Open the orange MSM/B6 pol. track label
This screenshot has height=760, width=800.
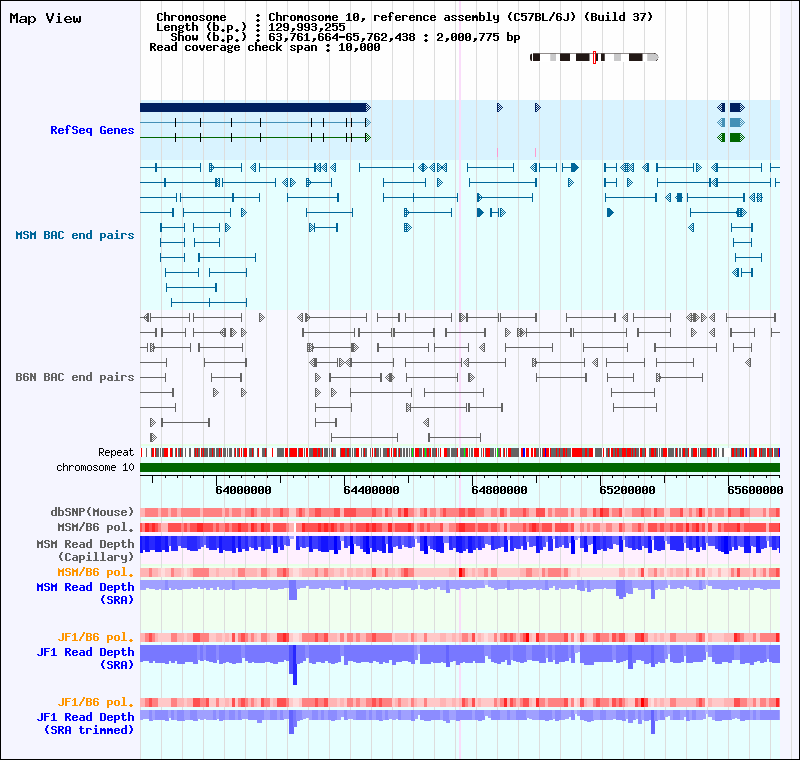click(x=95, y=572)
